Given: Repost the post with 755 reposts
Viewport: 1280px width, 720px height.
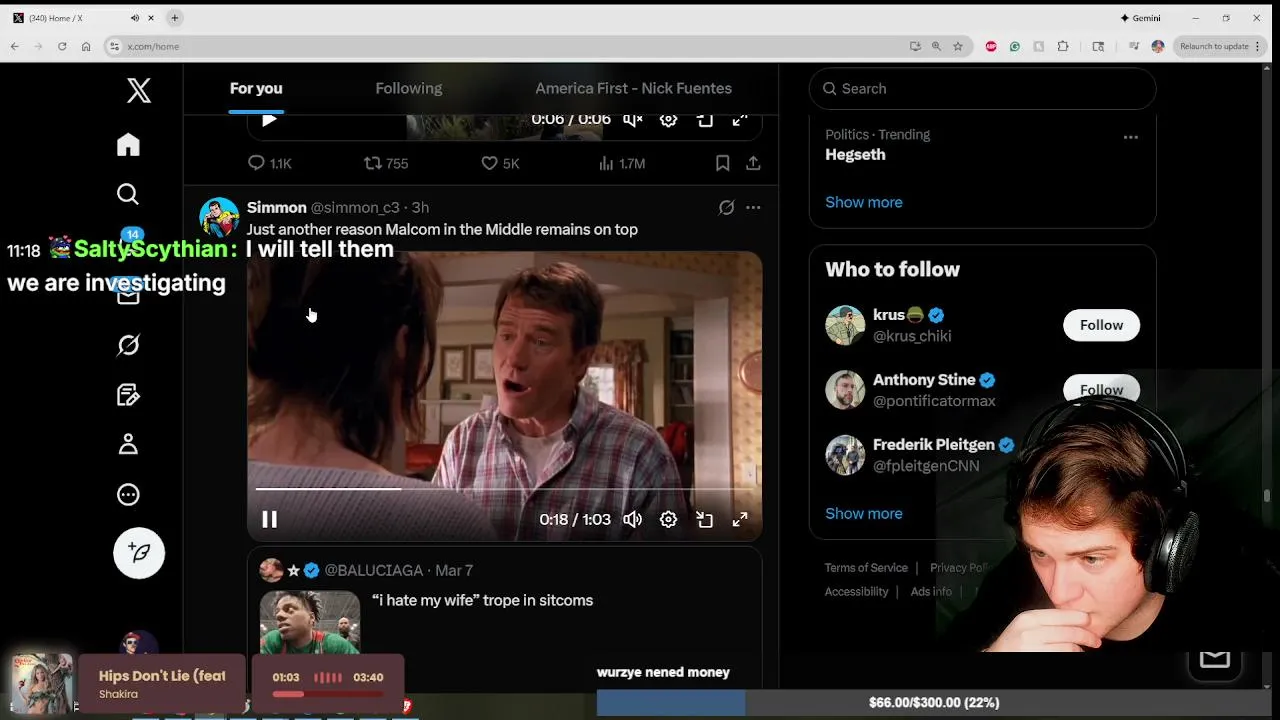Looking at the screenshot, I should [x=385, y=163].
